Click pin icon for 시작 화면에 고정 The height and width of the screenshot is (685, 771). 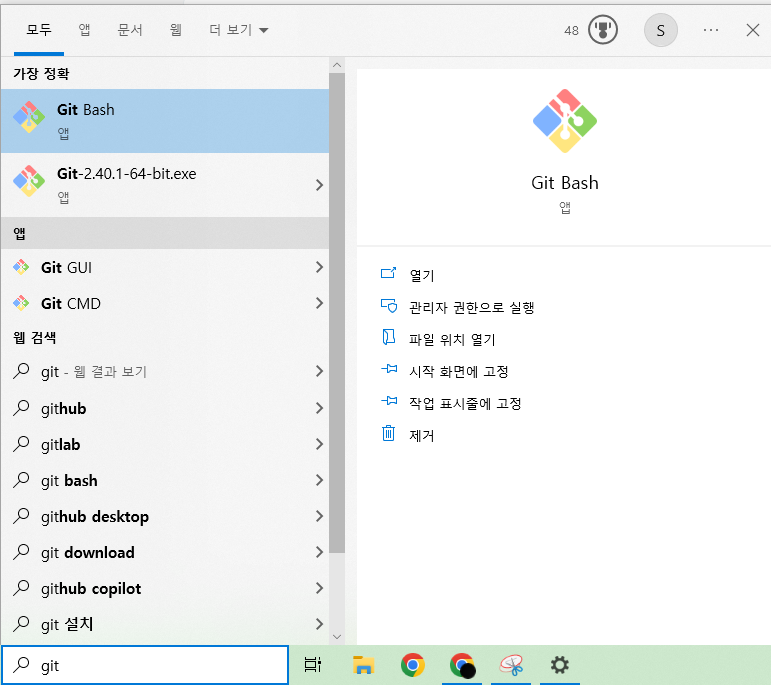(x=389, y=368)
